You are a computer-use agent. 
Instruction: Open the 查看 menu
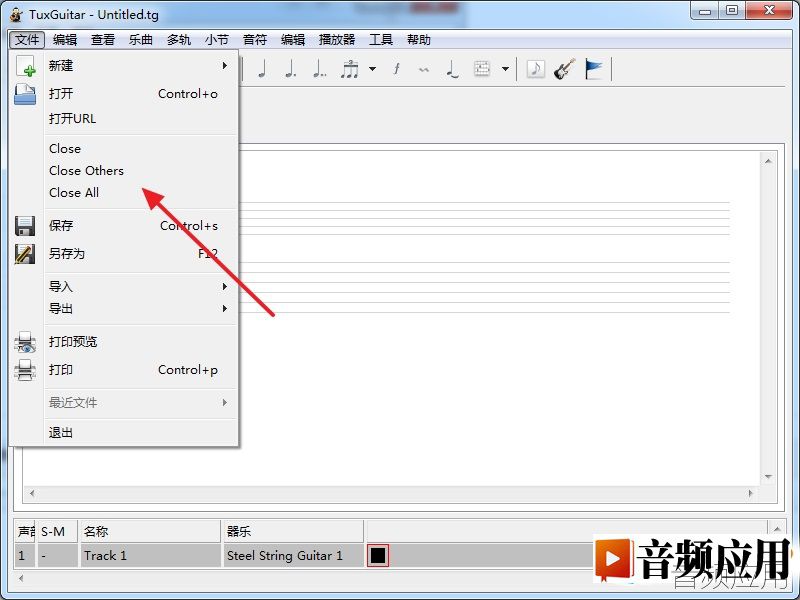click(103, 40)
